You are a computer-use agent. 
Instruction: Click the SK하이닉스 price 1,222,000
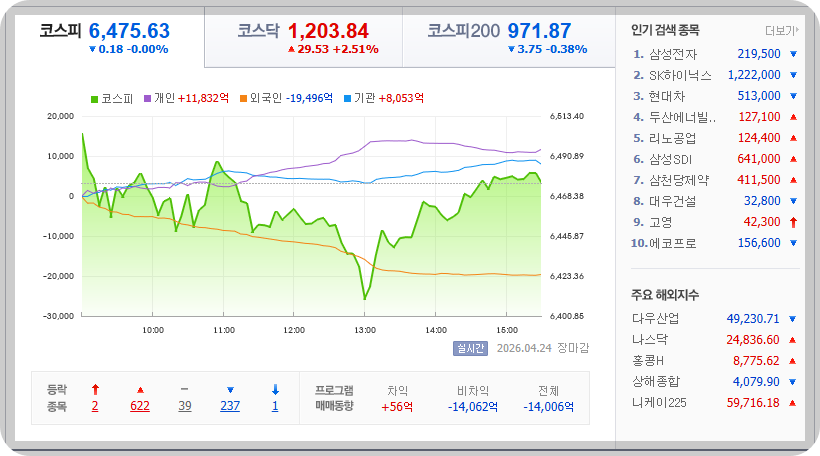754,75
